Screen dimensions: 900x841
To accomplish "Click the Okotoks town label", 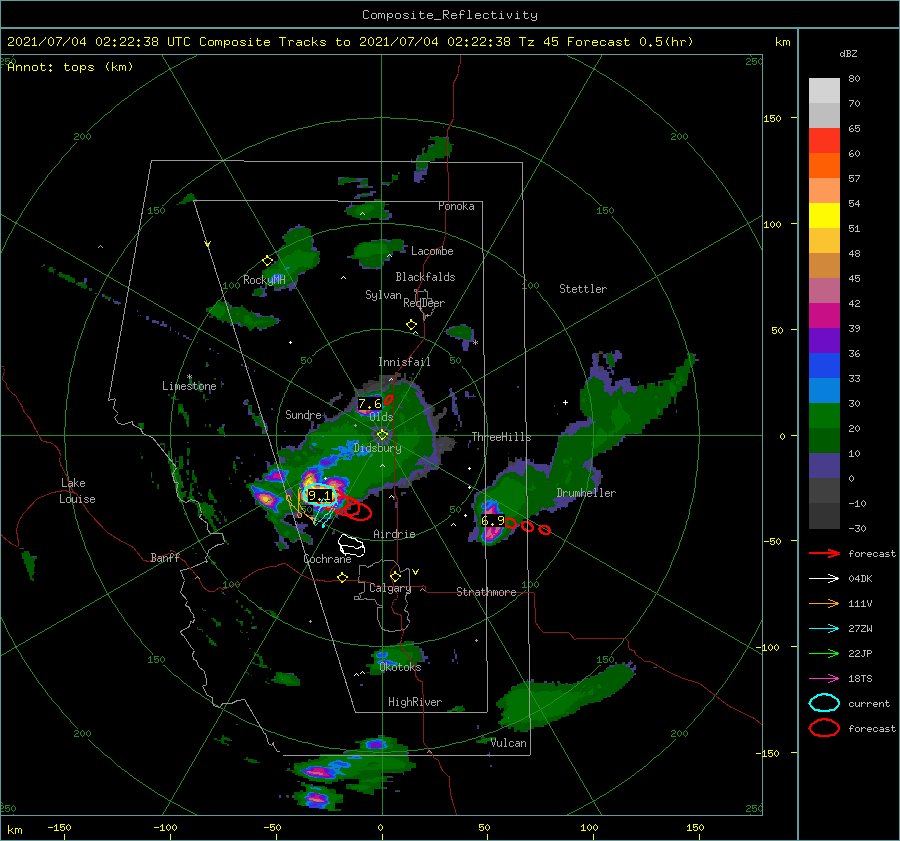I will point(400,667).
